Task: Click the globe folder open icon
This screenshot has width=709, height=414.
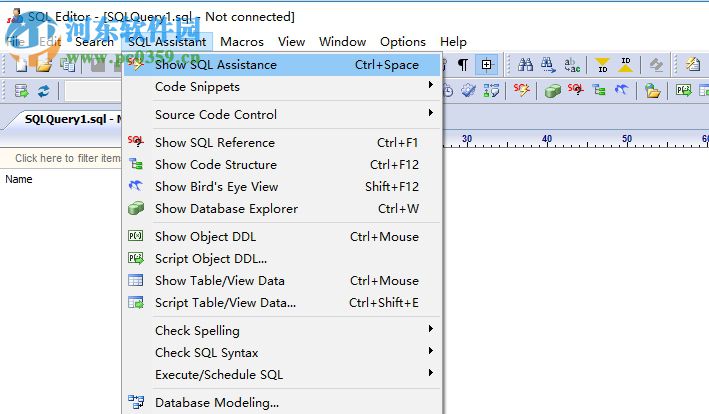Action: [x=652, y=91]
